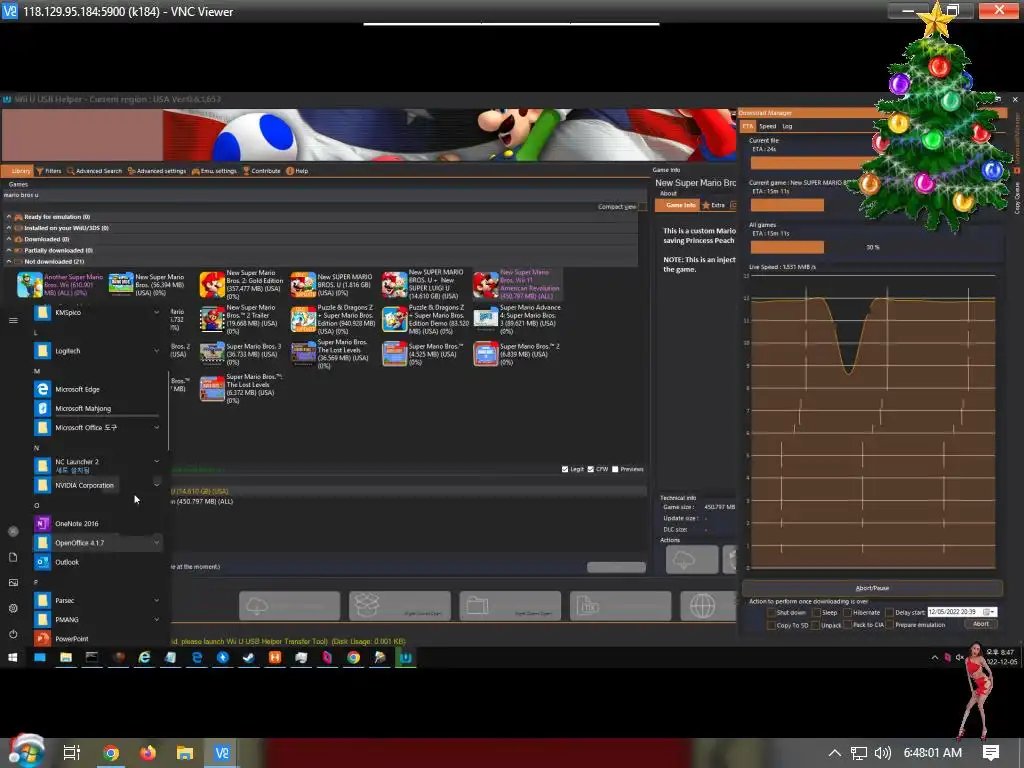Screen dimensions: 1024x768
Task: Select the ETA tab
Action: 748,126
